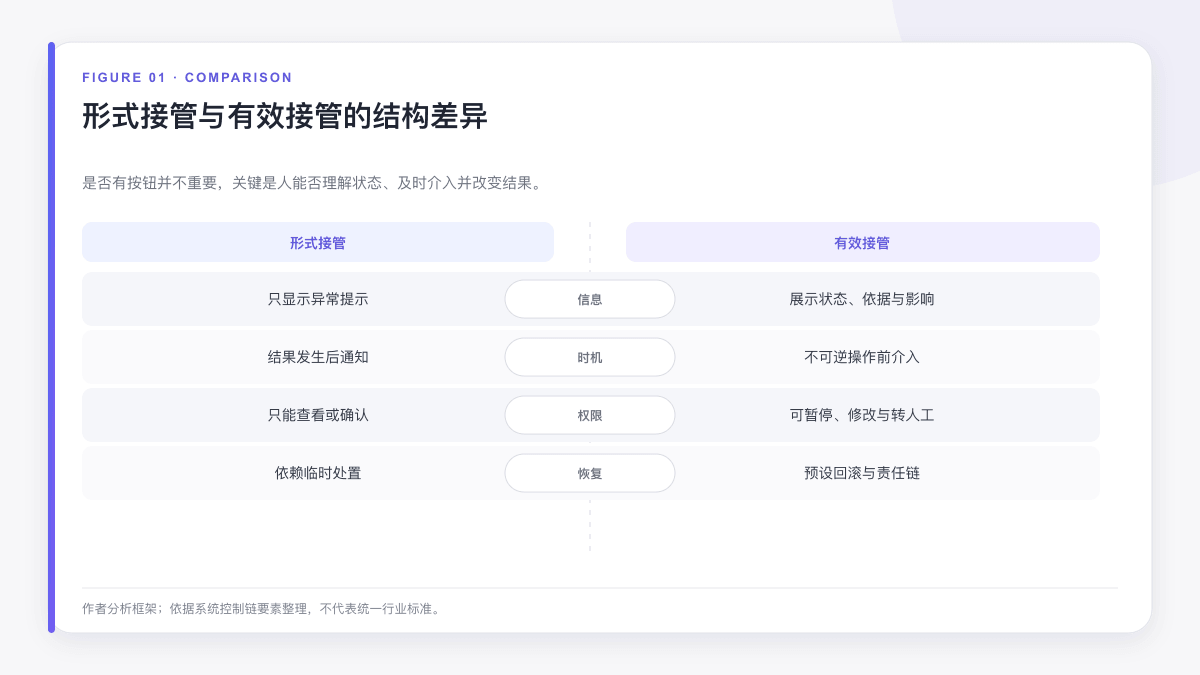Click the purple vertical accent bar

(51, 337)
